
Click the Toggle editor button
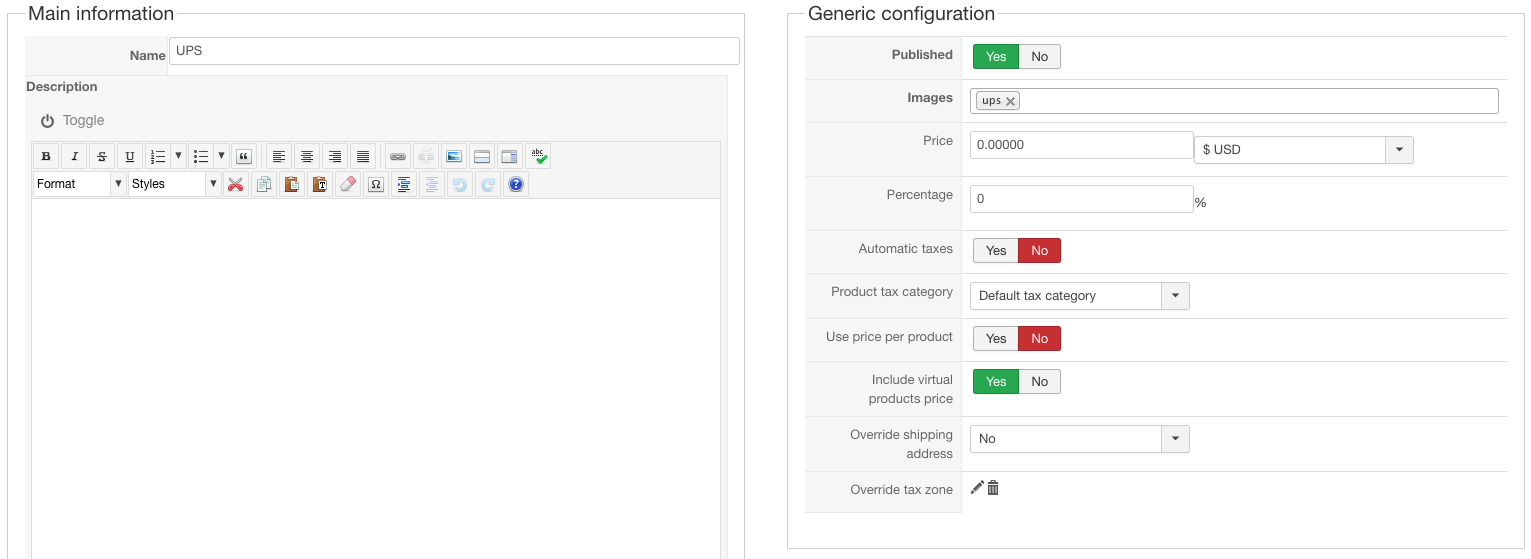pyautogui.click(x=73, y=120)
